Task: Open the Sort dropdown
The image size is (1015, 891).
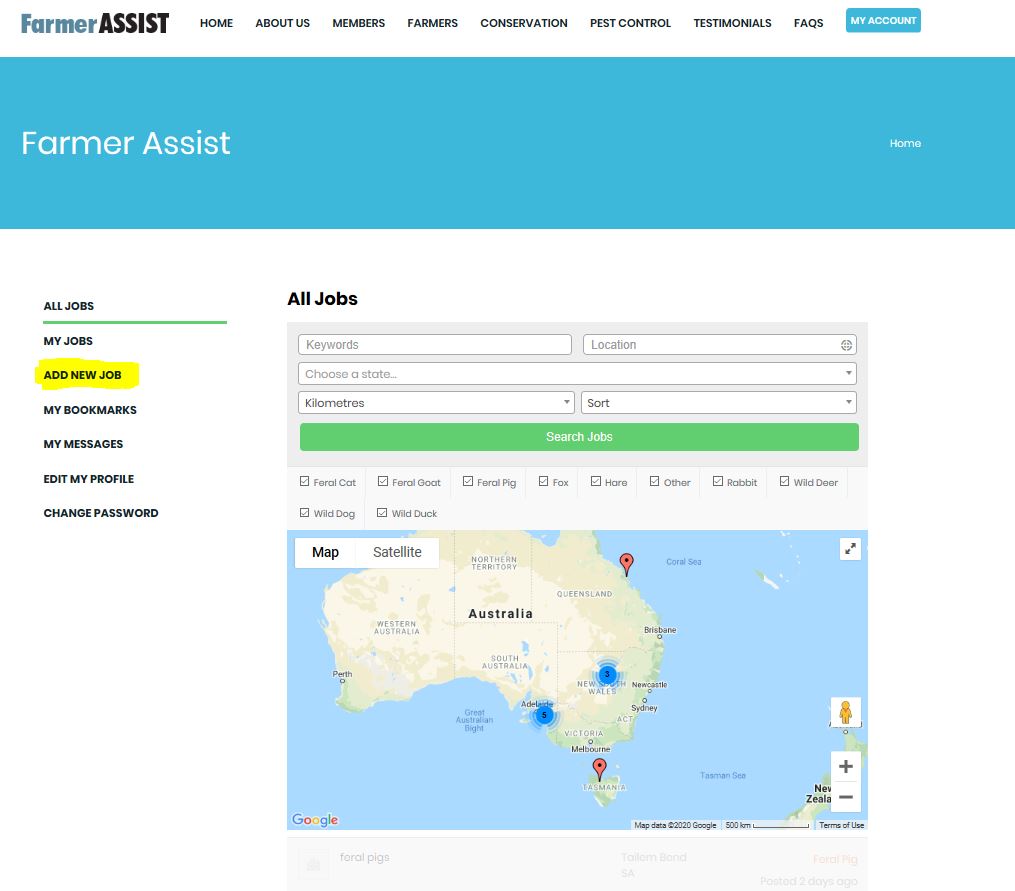Action: click(x=718, y=403)
